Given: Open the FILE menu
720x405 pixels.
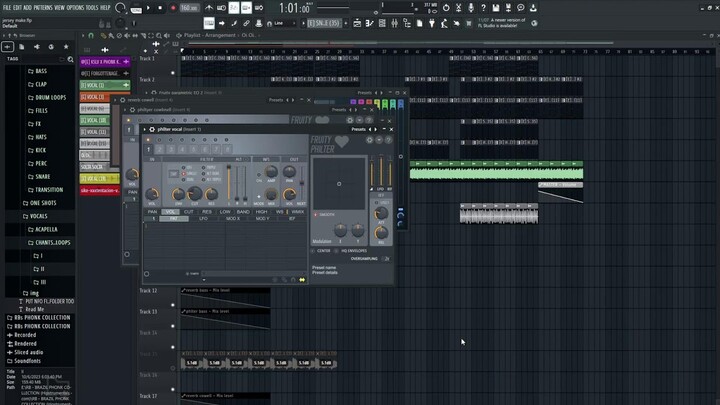Looking at the screenshot, I should pyautogui.click(x=7, y=8).
